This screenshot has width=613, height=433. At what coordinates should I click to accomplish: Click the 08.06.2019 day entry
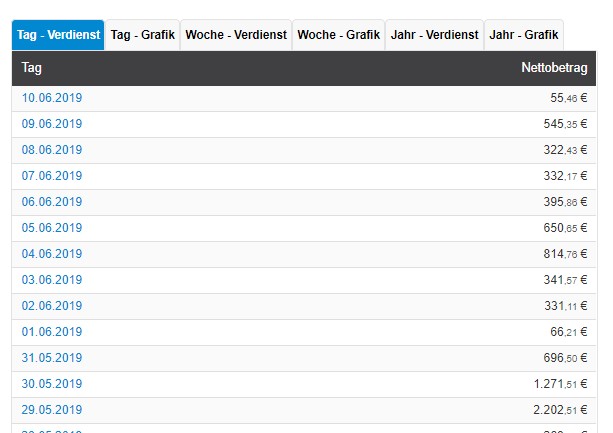52,150
